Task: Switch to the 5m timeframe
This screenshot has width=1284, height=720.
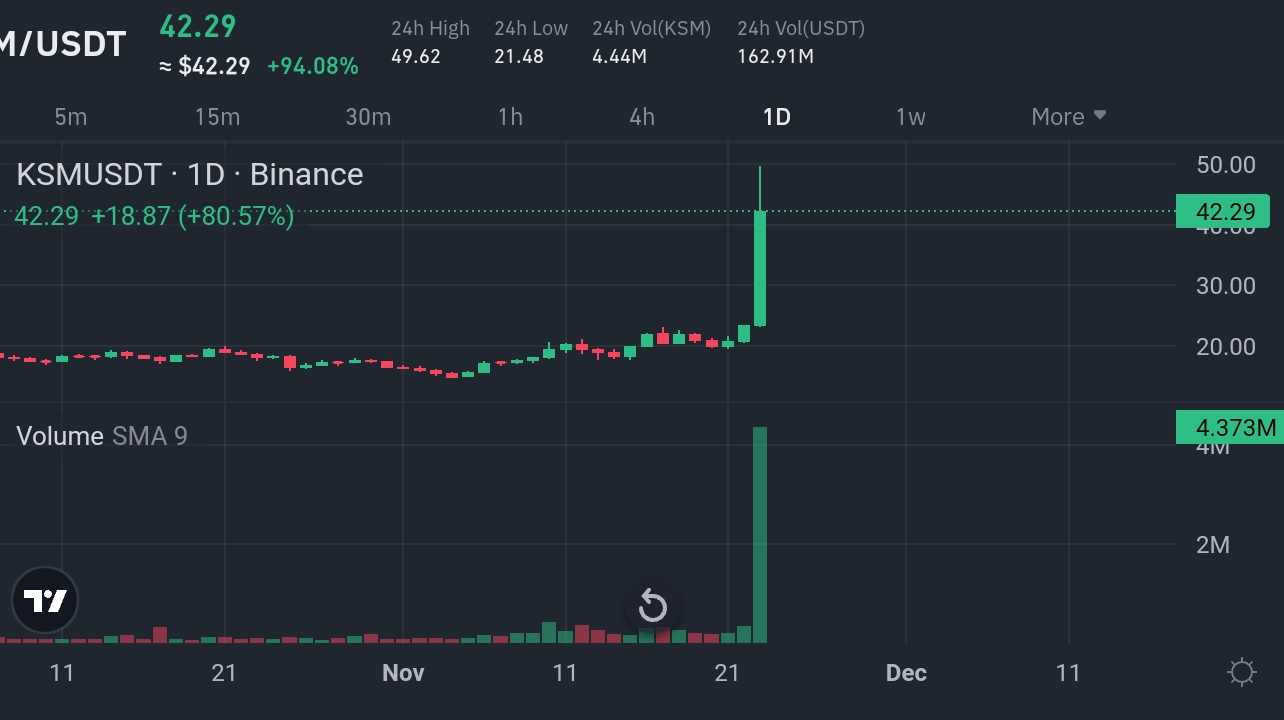Action: 70,116
